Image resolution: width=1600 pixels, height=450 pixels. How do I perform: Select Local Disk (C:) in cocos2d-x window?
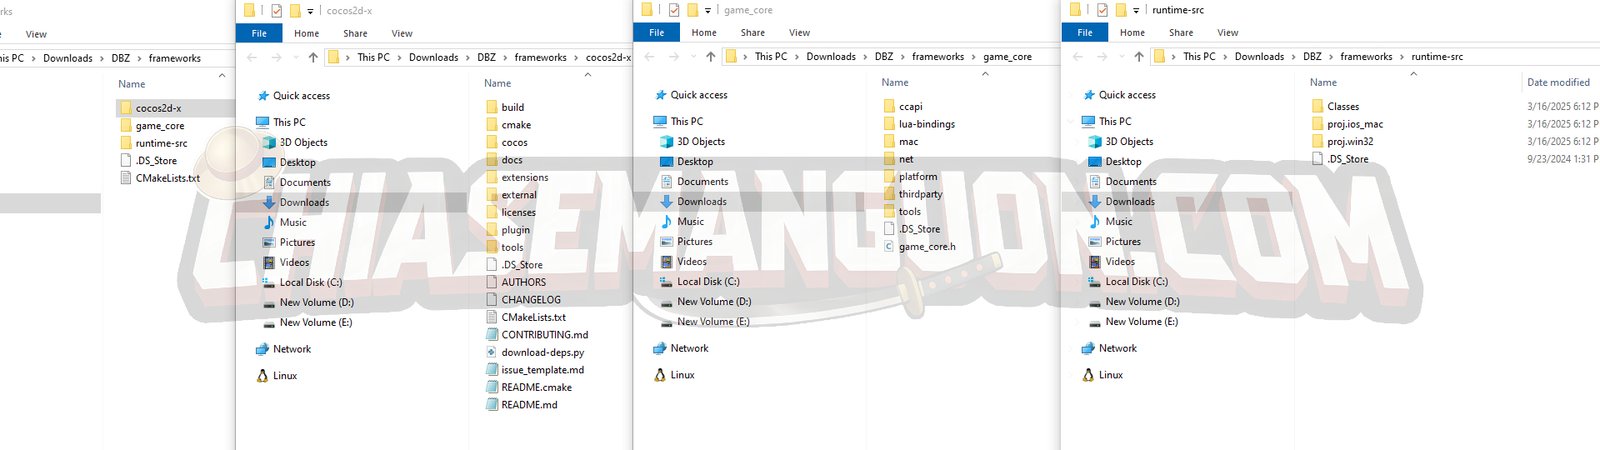(310, 282)
